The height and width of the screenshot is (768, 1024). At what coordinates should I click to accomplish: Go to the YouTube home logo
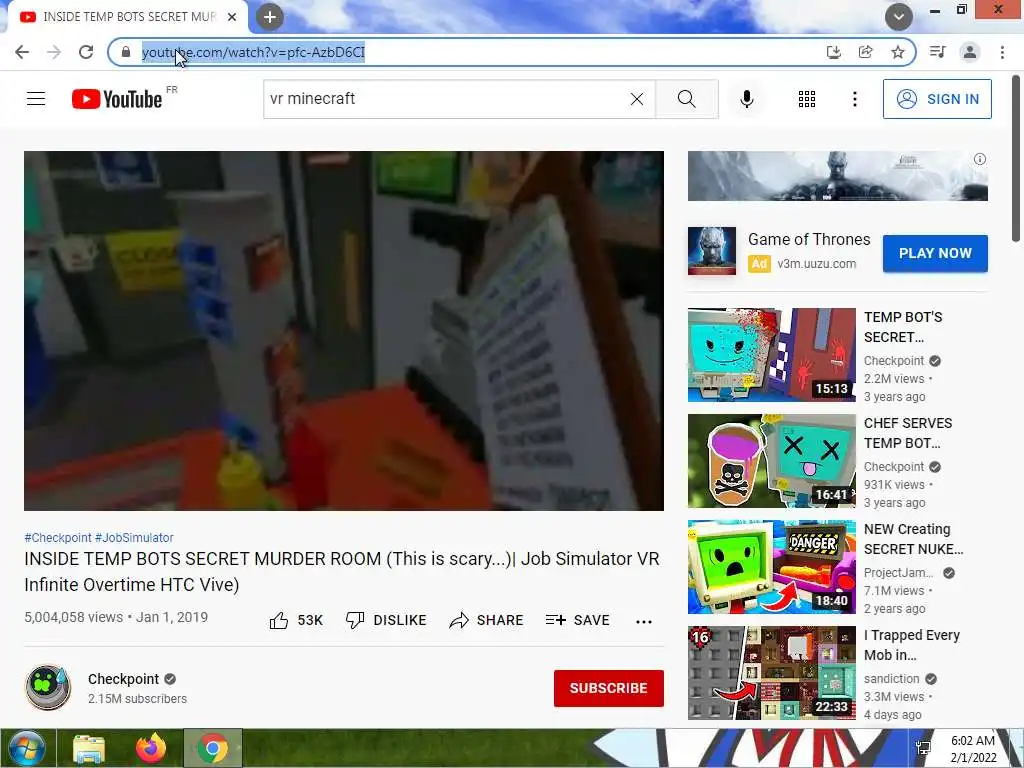click(x=118, y=99)
